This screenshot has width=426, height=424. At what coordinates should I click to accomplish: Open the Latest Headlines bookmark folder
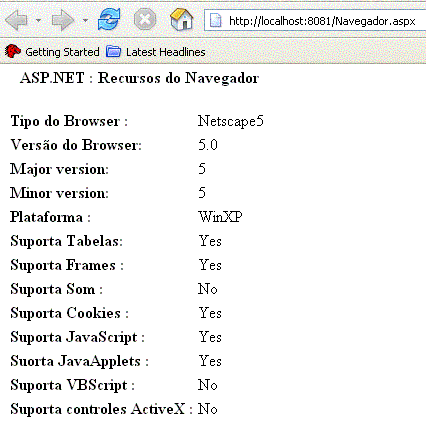165,52
